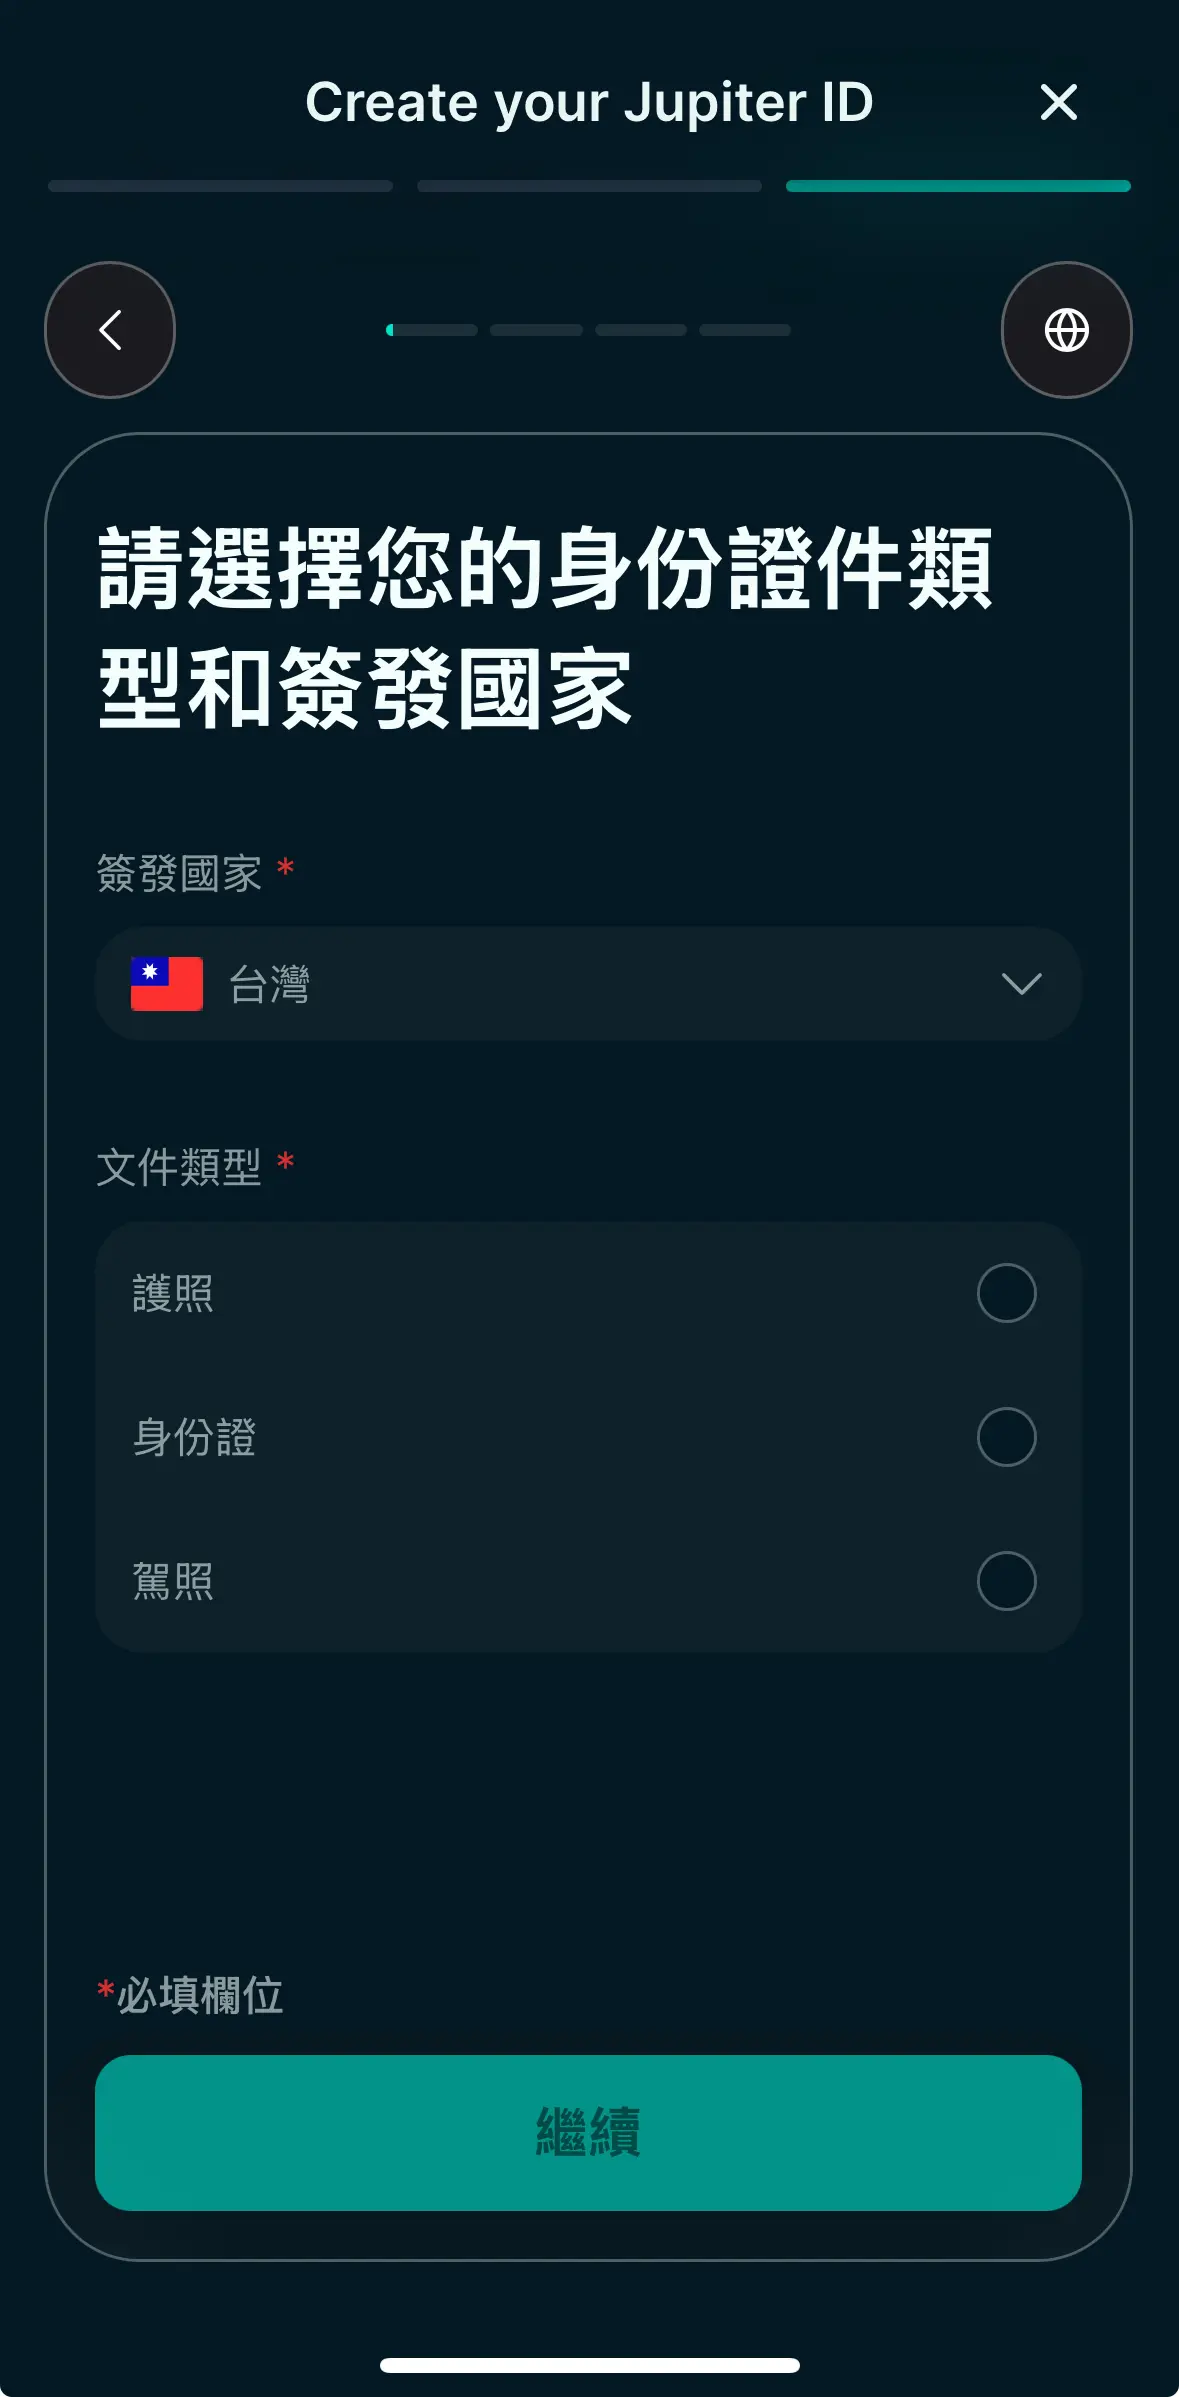Close the Create your Jupiter ID screen
This screenshot has height=2397, width=1179.
pos(1058,102)
